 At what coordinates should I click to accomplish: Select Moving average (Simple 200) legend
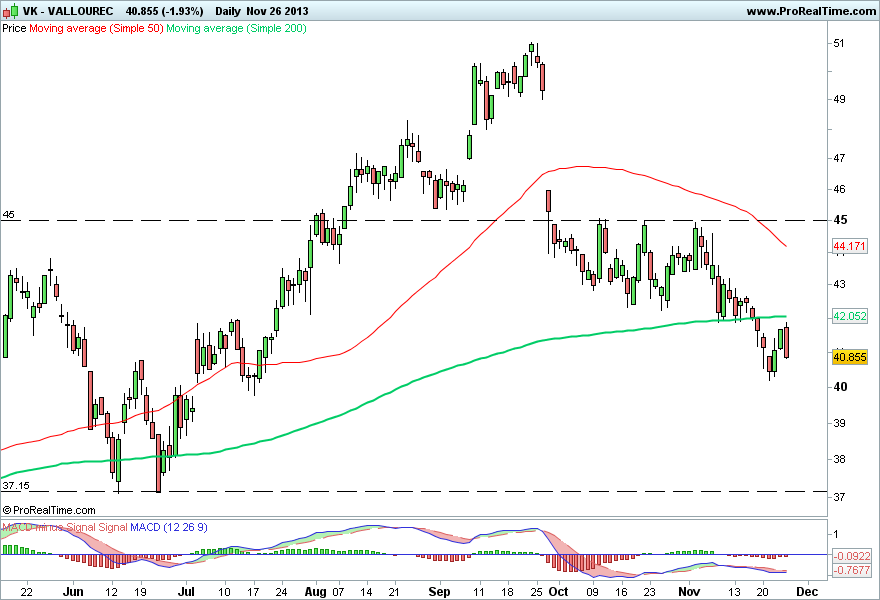(x=236, y=28)
